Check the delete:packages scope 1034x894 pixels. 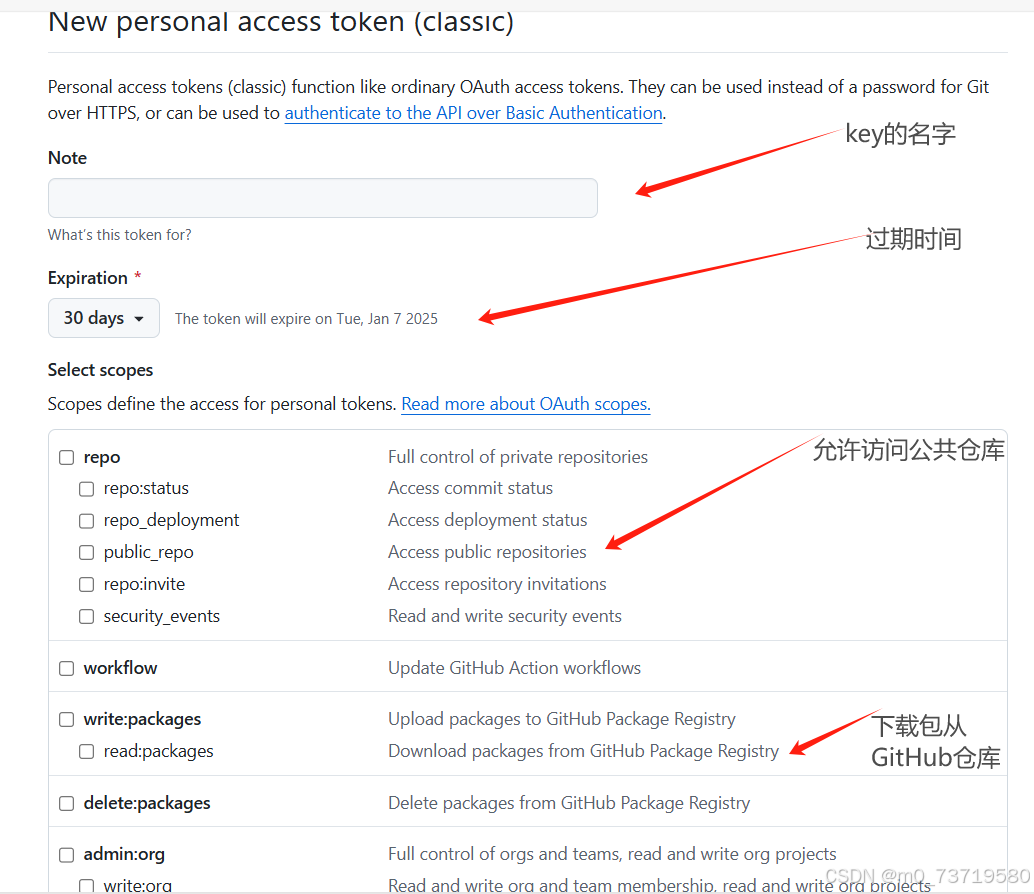(x=66, y=803)
